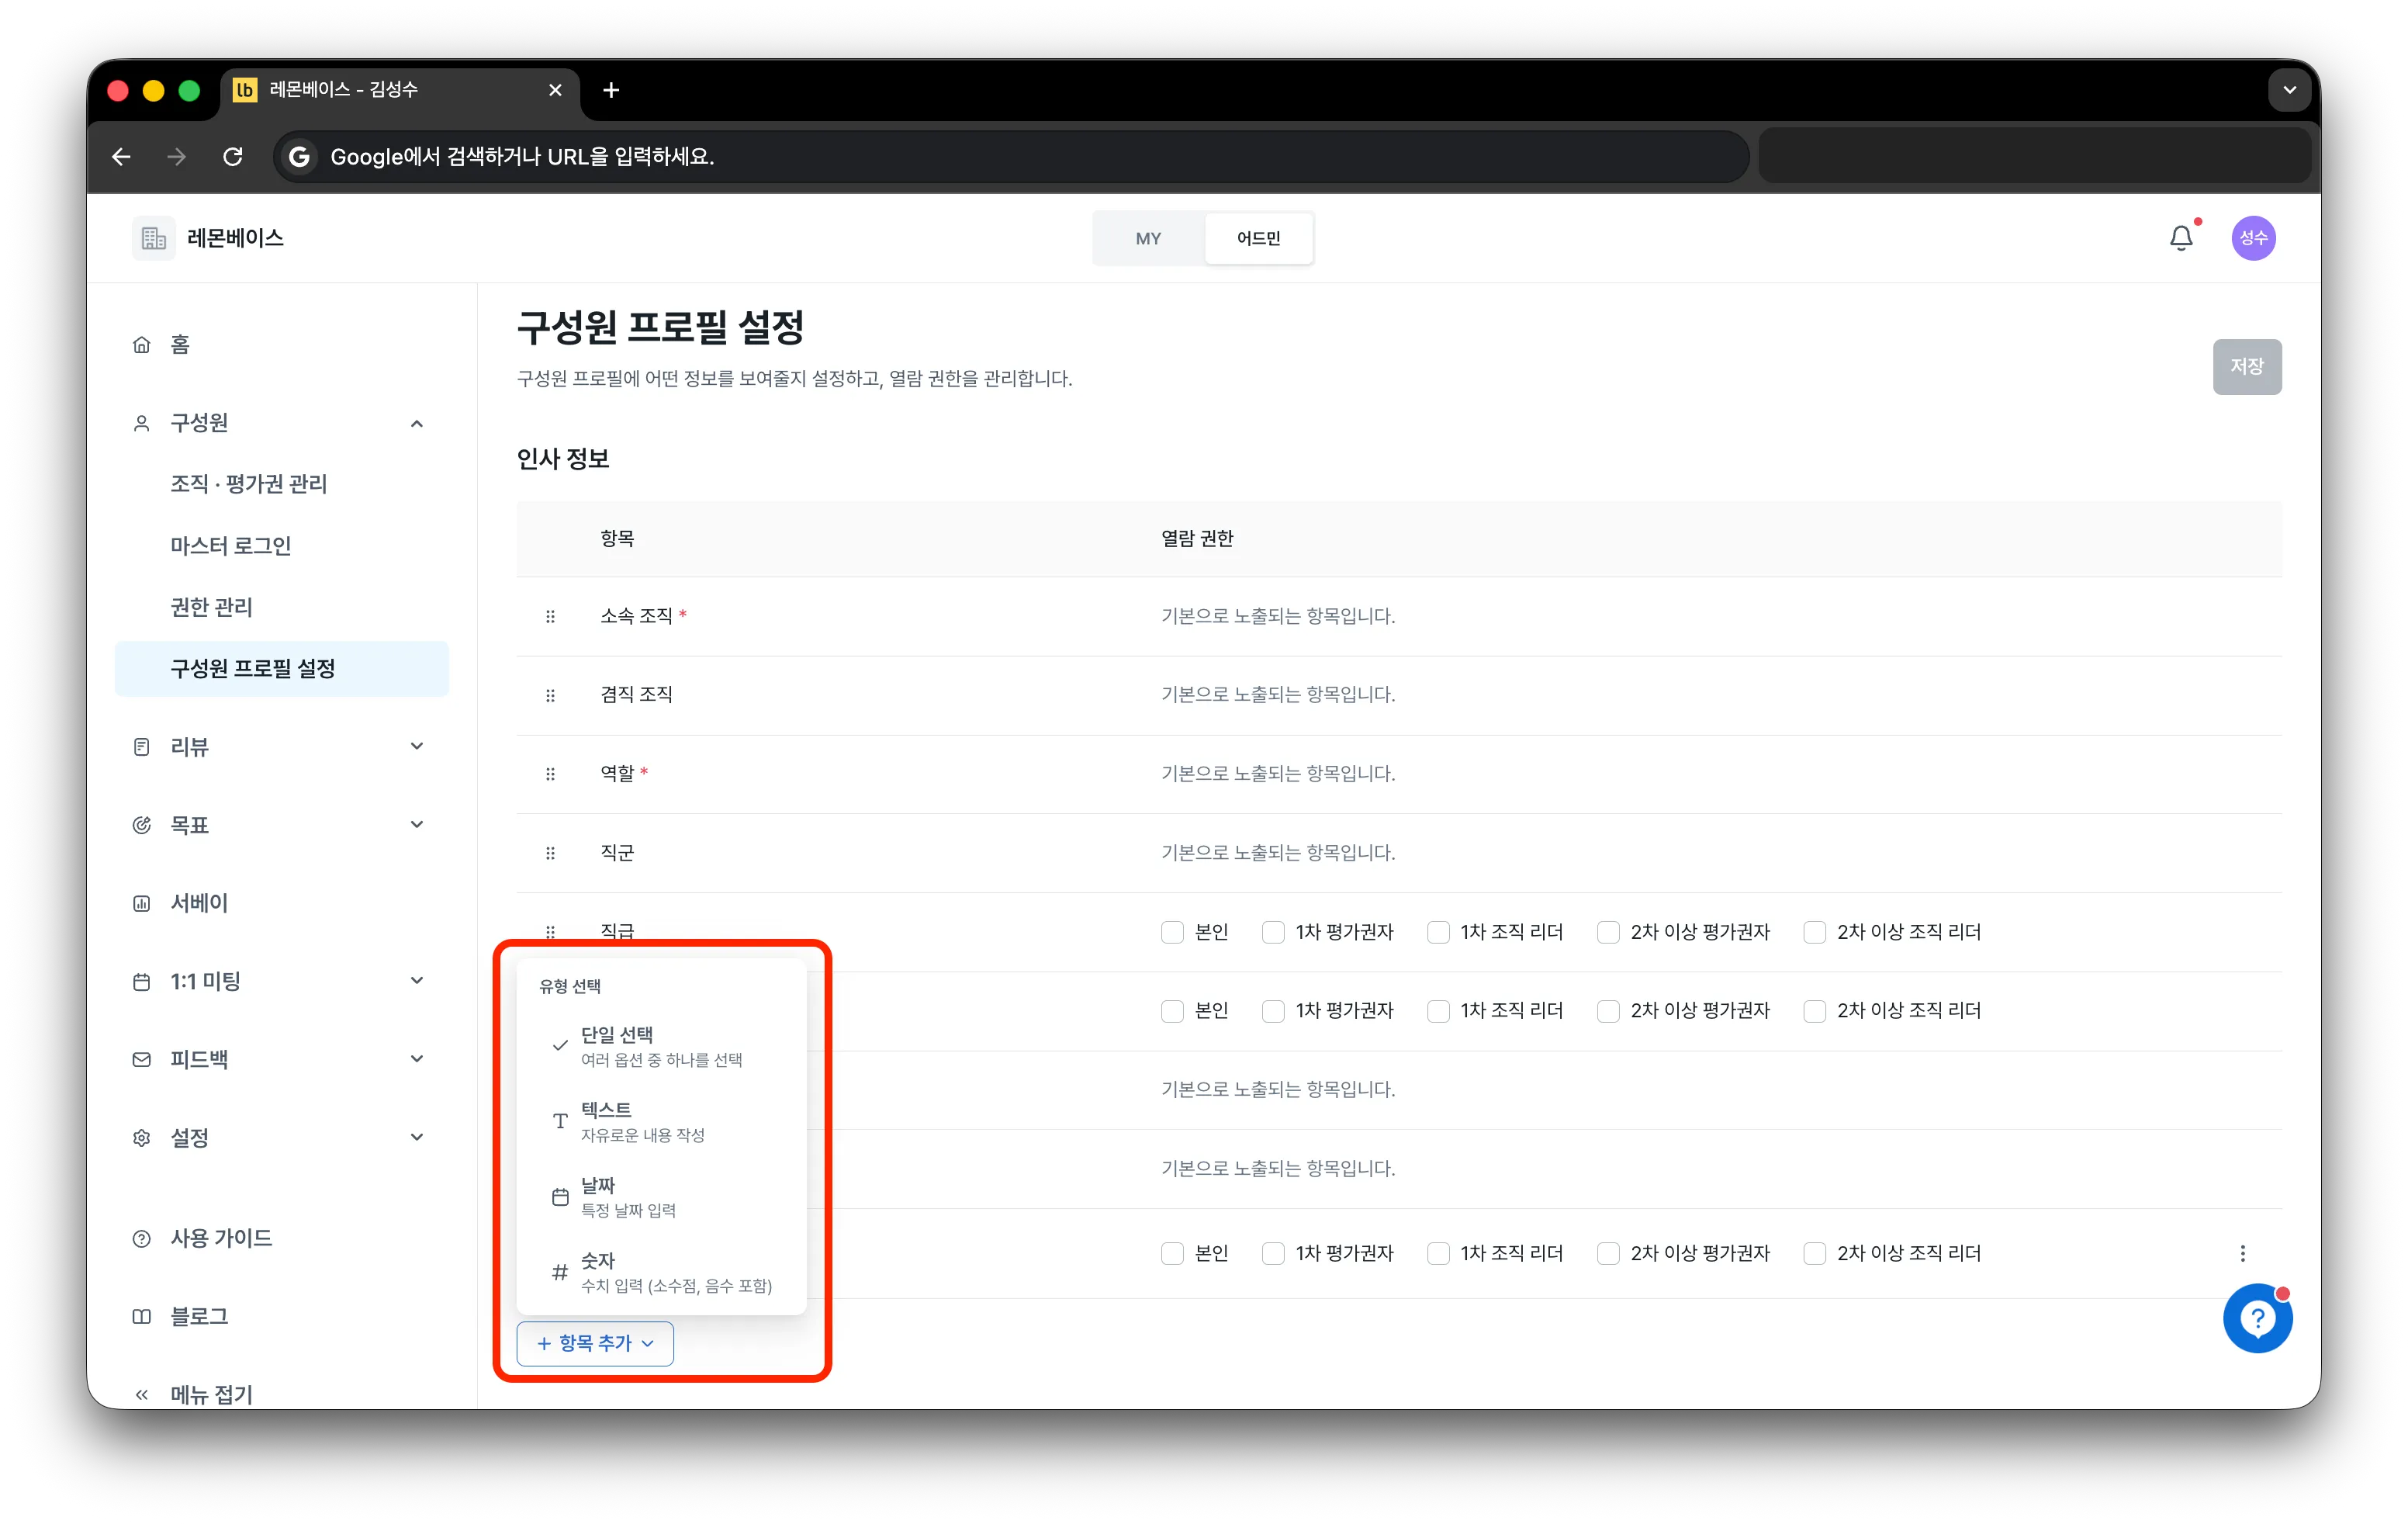
Task: Grab the drag handle for 소속 조직
Action: pyautogui.click(x=550, y=616)
